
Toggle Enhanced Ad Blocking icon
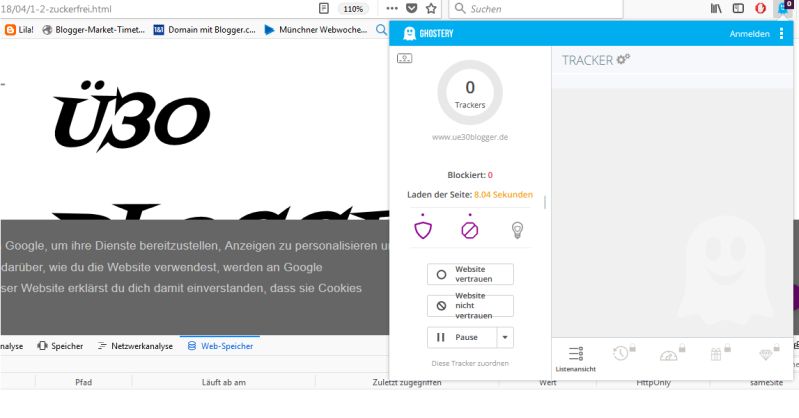(x=469, y=228)
